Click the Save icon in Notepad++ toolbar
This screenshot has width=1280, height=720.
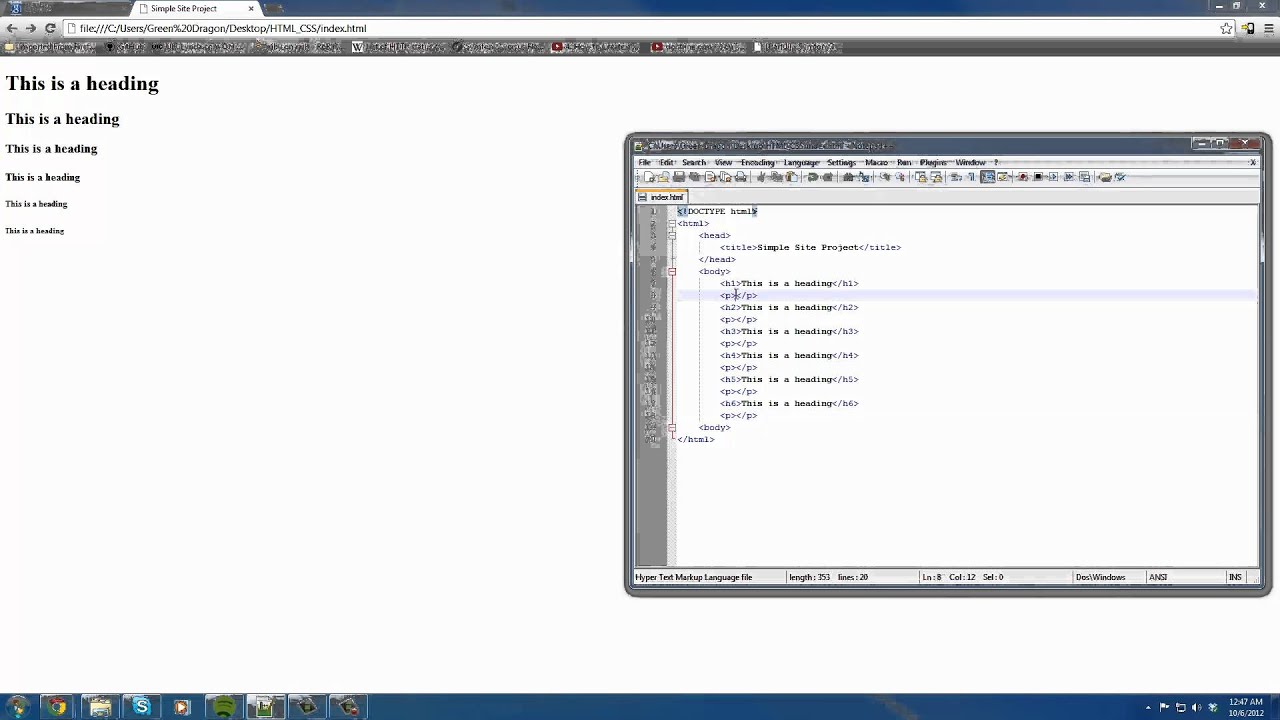point(678,177)
